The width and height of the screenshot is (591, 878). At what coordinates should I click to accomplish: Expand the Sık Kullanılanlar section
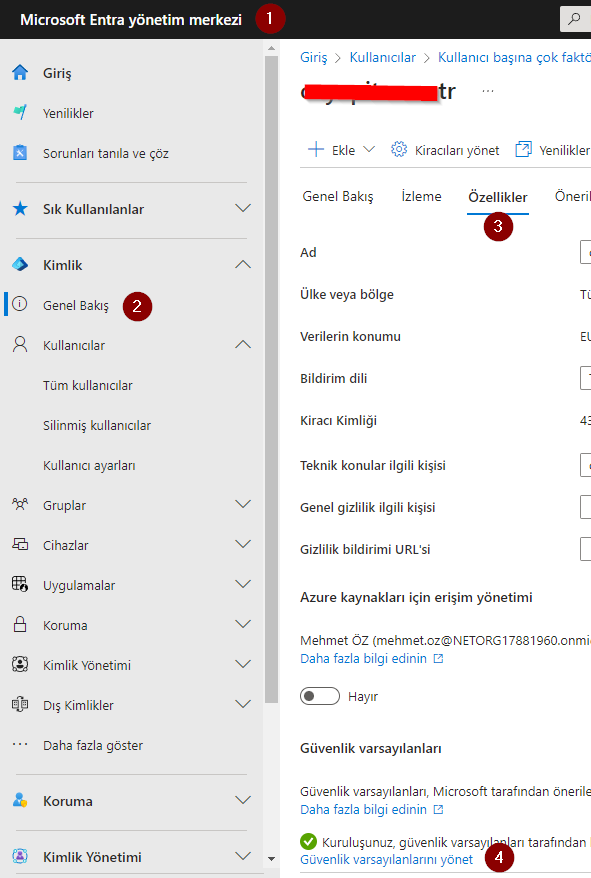click(243, 208)
